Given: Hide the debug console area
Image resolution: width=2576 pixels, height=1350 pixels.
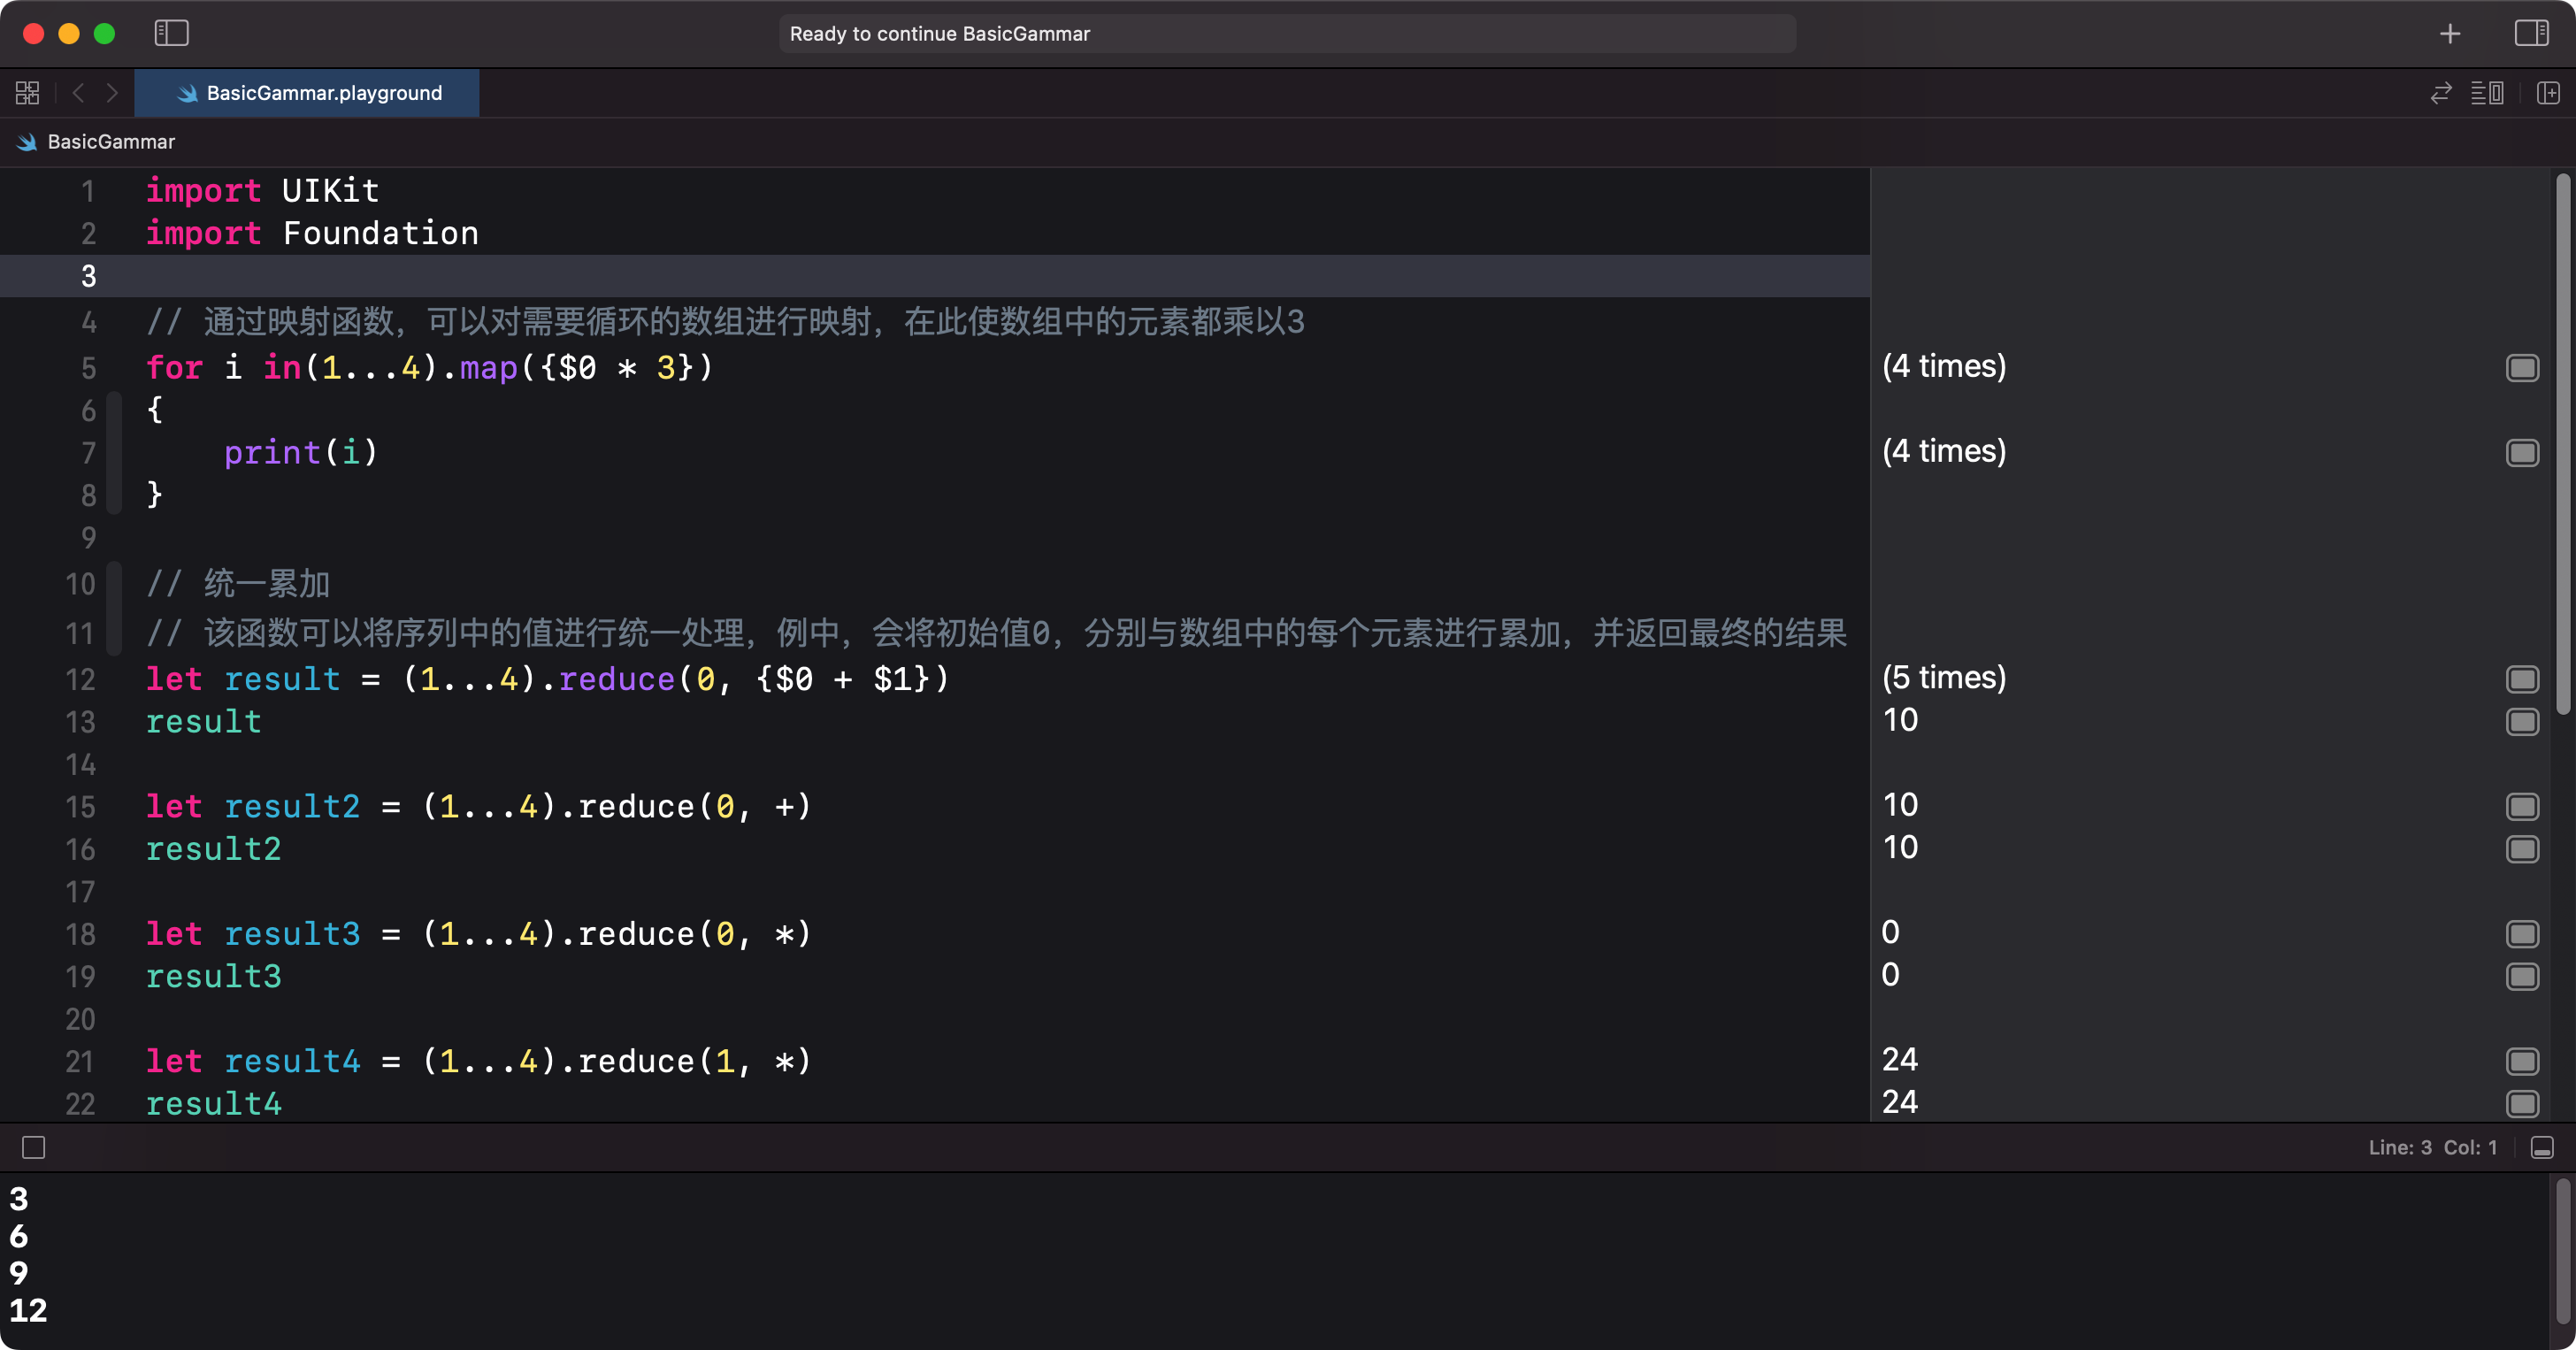Looking at the screenshot, I should [2542, 1147].
